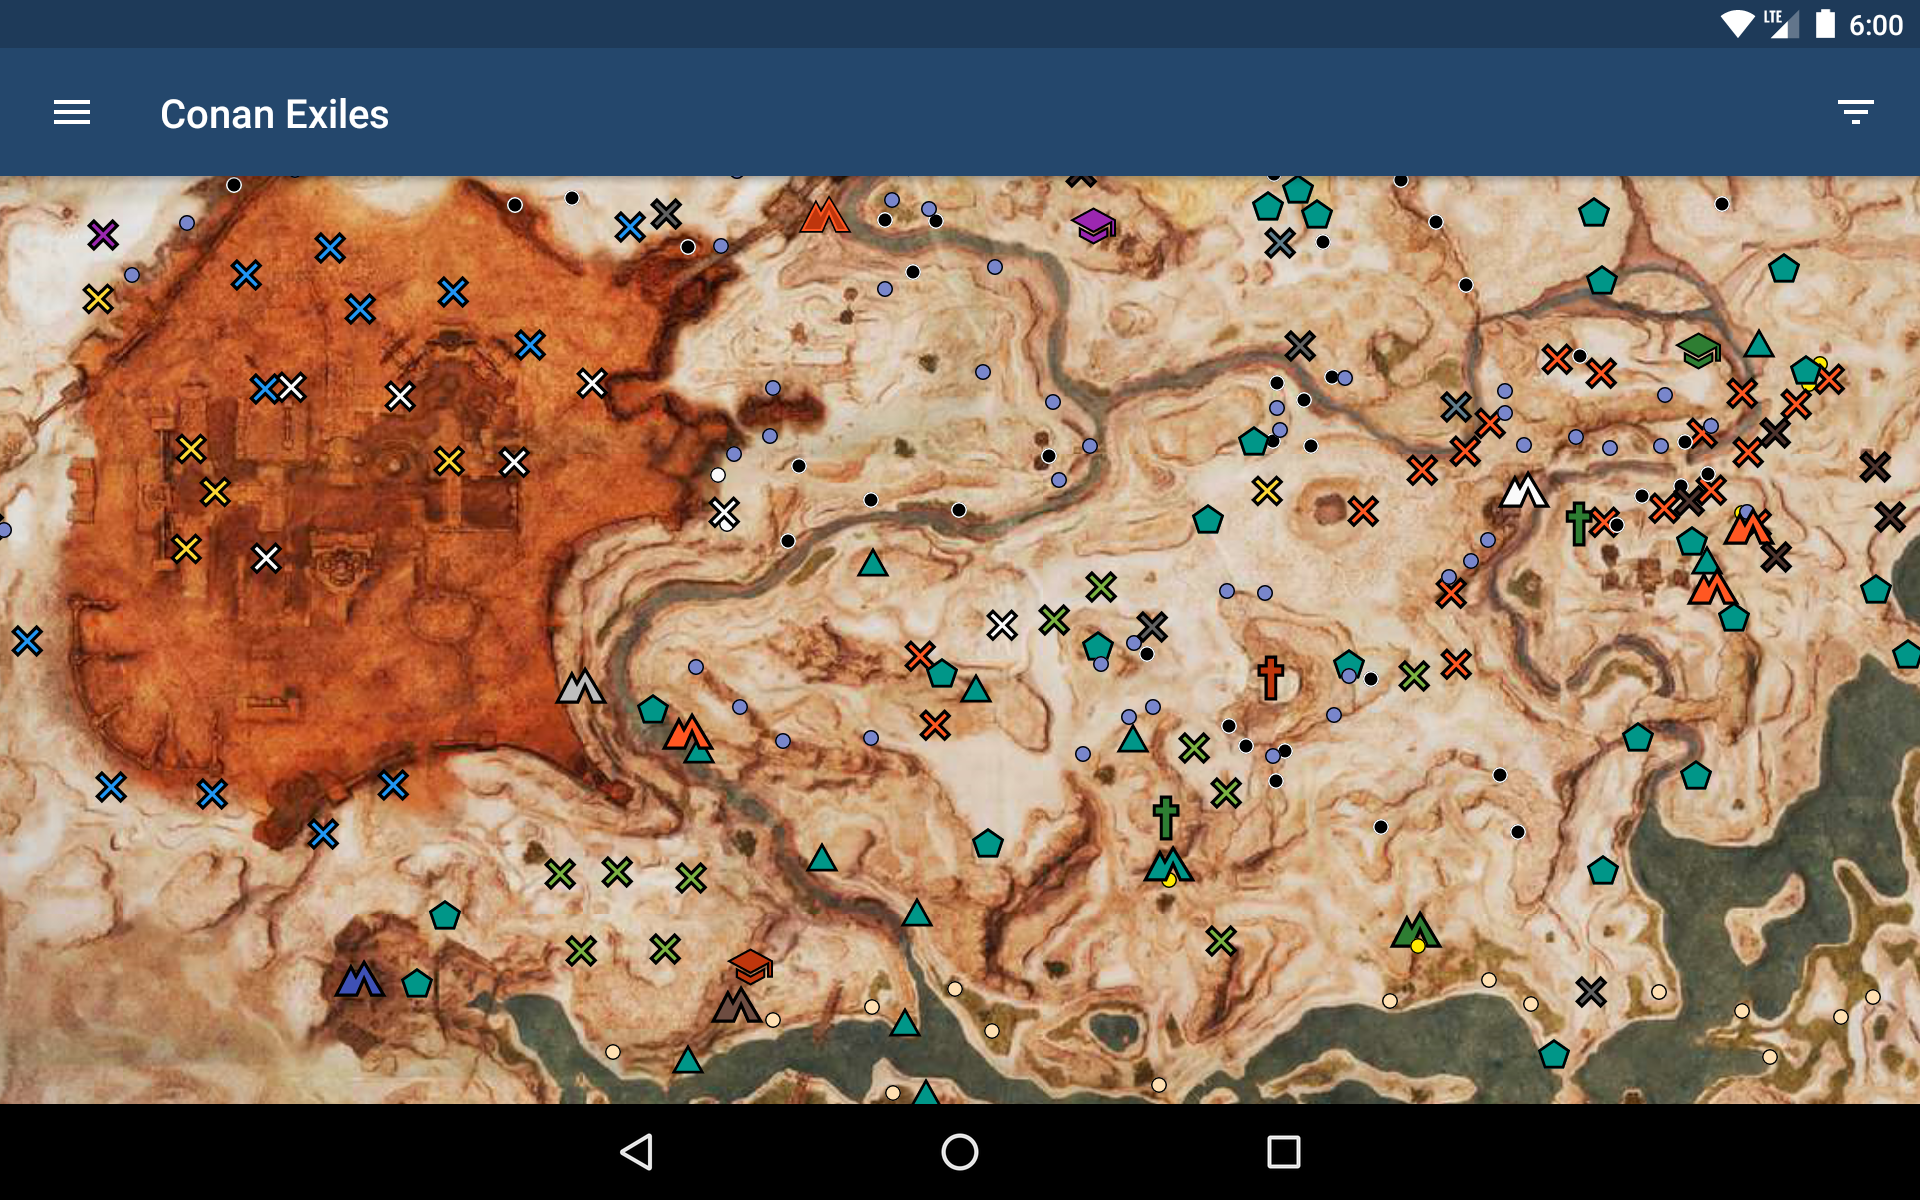Select the purple X map marker

103,235
